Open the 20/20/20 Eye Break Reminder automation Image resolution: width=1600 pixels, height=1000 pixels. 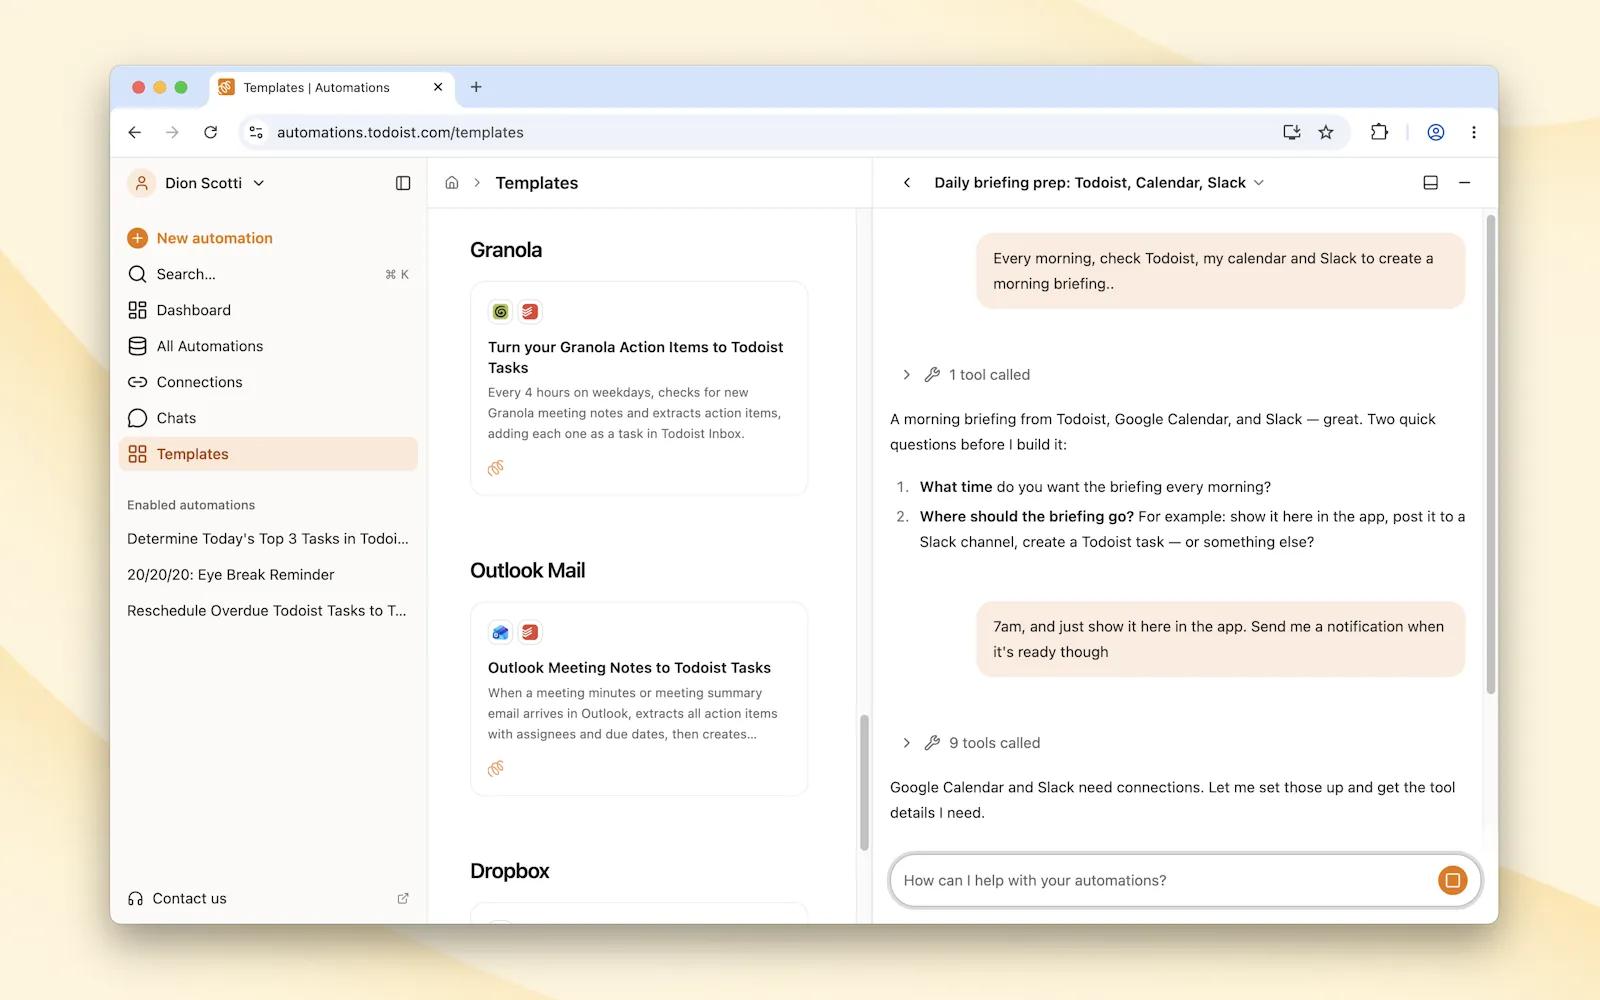pyautogui.click(x=231, y=575)
